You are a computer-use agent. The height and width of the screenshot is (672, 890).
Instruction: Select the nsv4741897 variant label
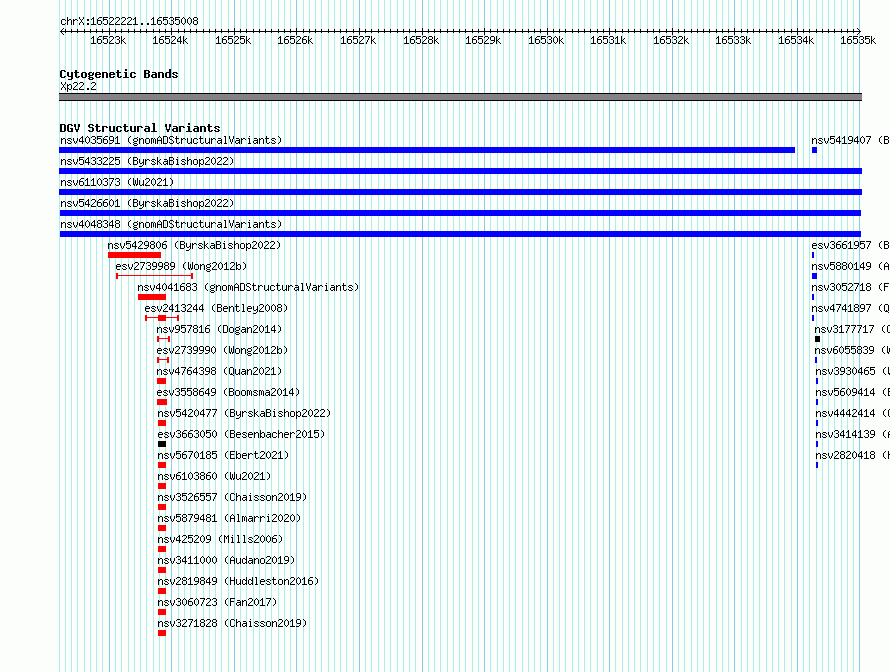point(850,308)
